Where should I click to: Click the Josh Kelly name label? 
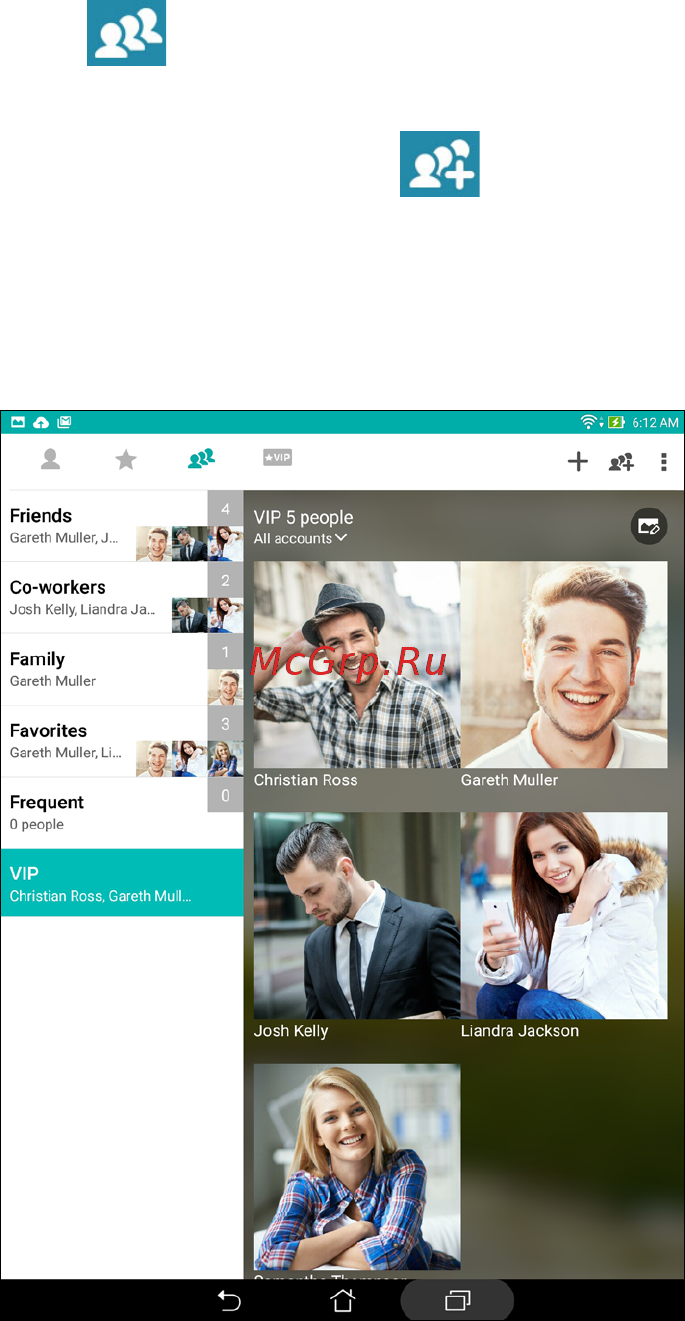click(291, 1031)
